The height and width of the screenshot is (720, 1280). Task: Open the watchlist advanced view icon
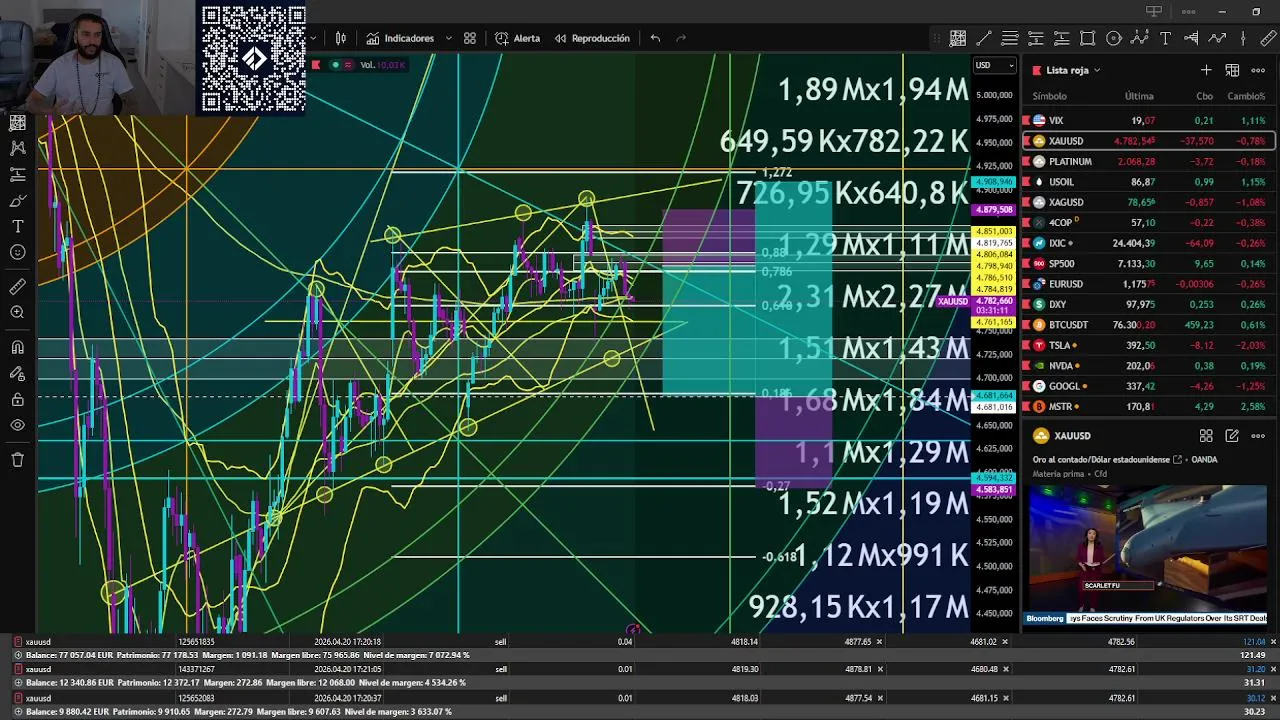(1232, 70)
